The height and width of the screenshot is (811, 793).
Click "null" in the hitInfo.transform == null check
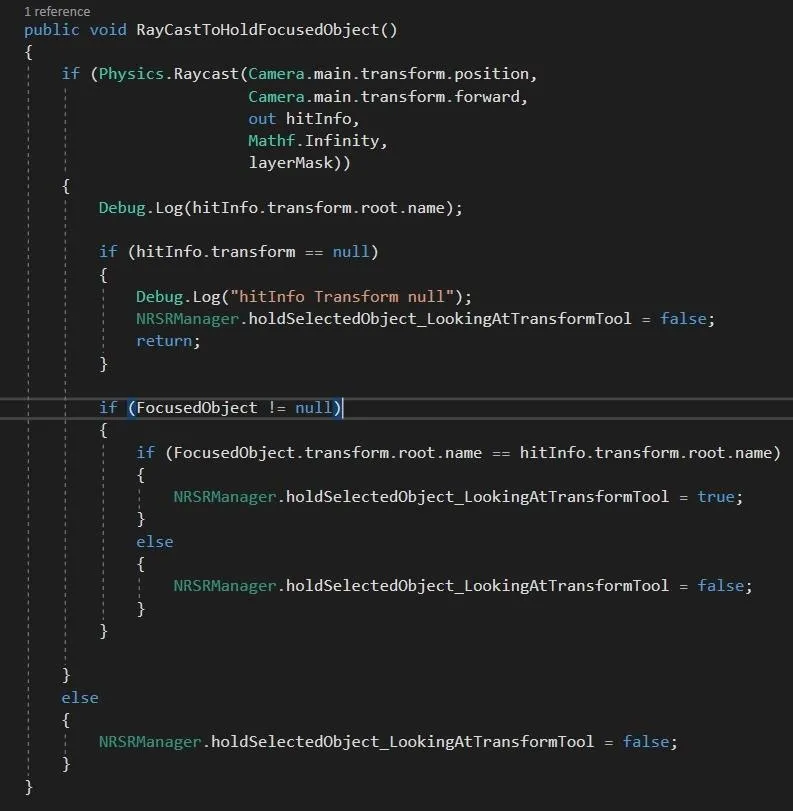(351, 252)
